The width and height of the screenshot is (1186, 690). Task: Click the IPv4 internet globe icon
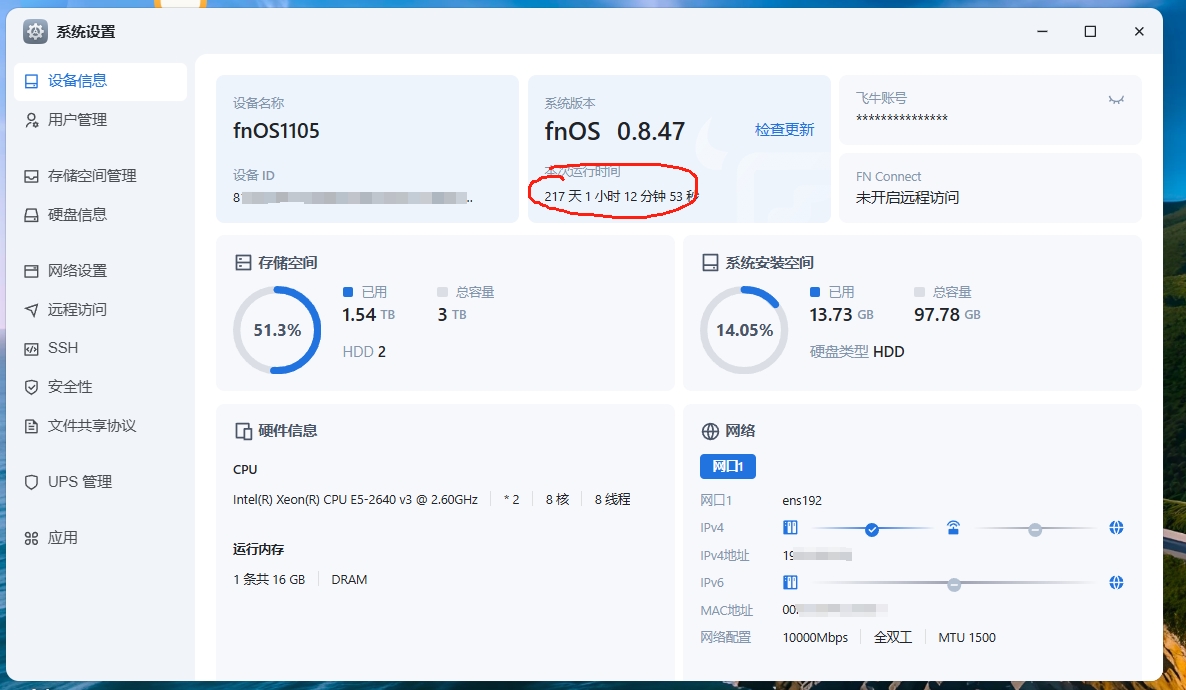pos(1116,527)
